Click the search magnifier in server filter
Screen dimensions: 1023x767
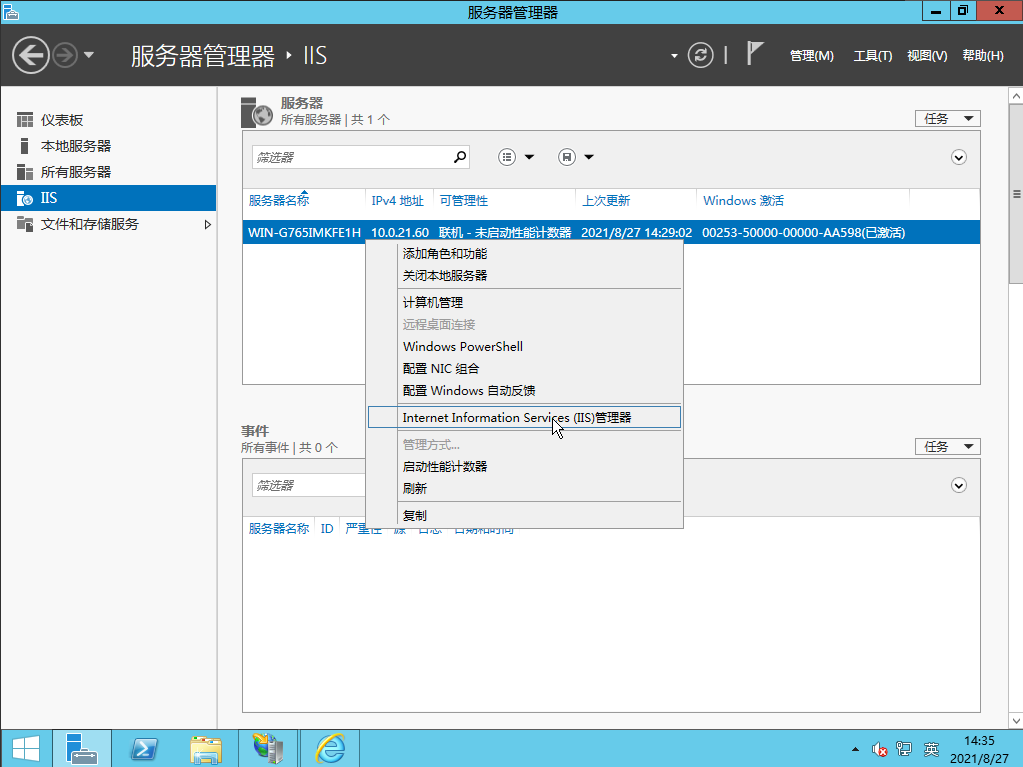click(460, 157)
